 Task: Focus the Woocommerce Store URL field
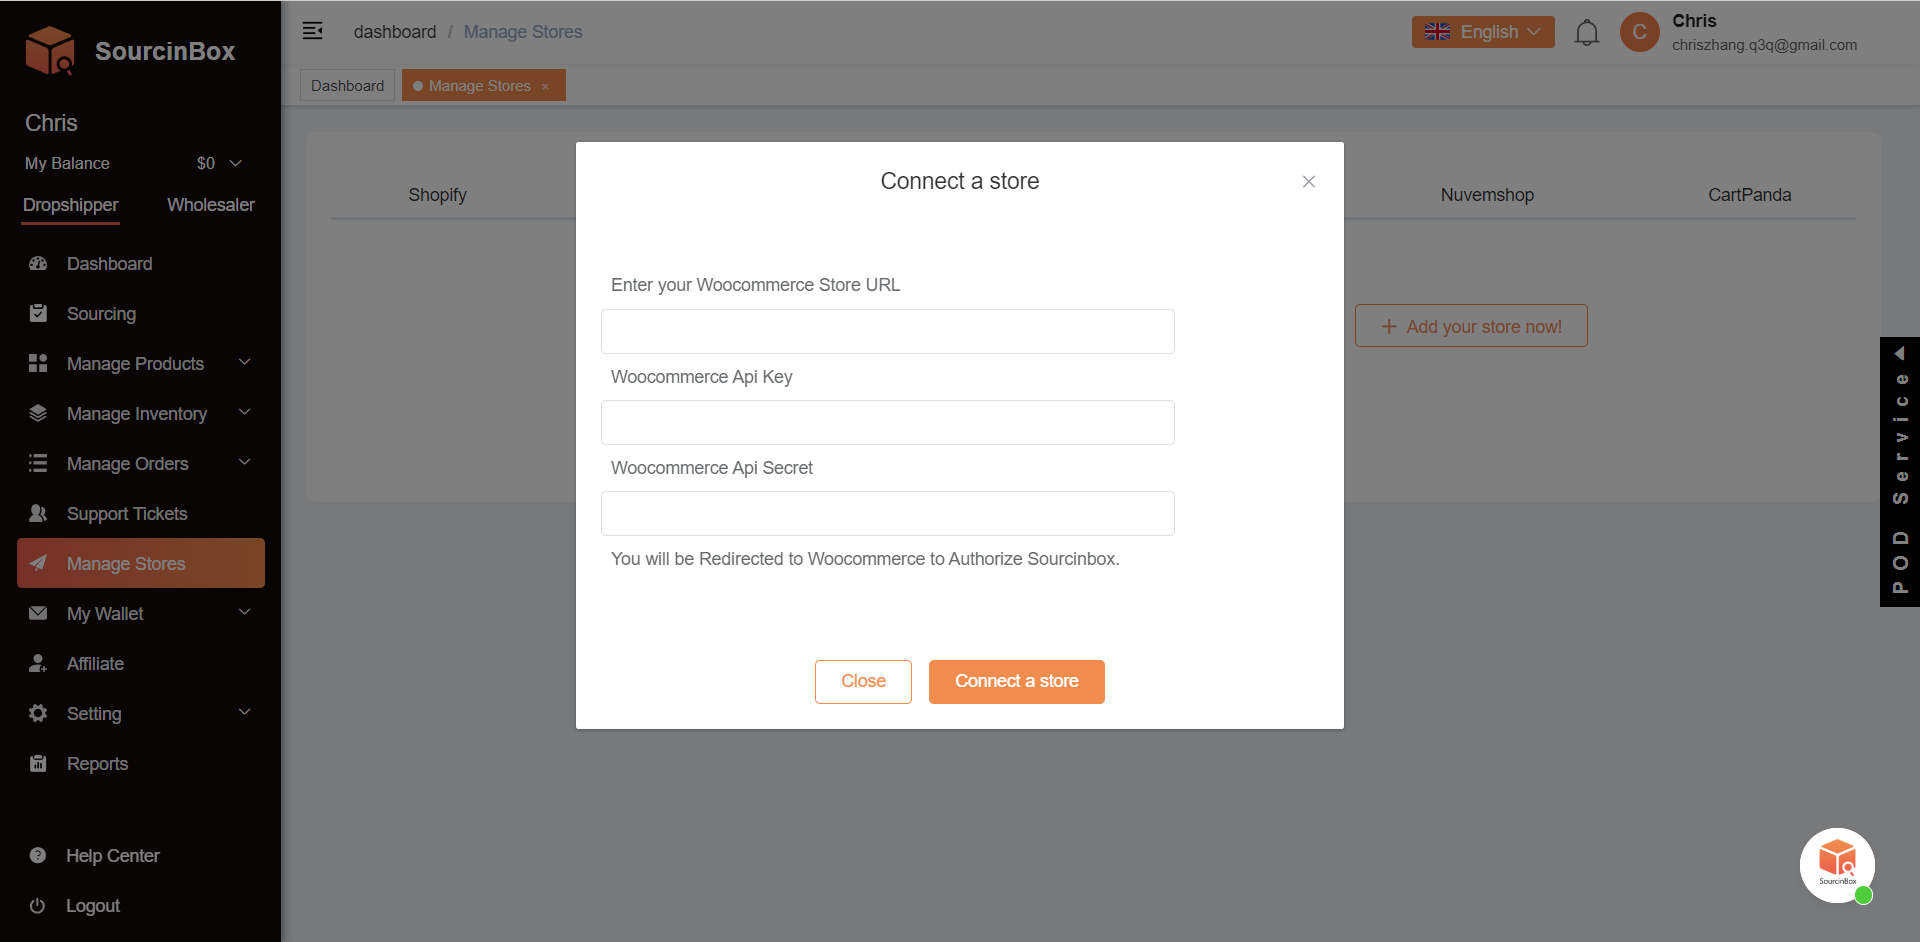coord(887,331)
